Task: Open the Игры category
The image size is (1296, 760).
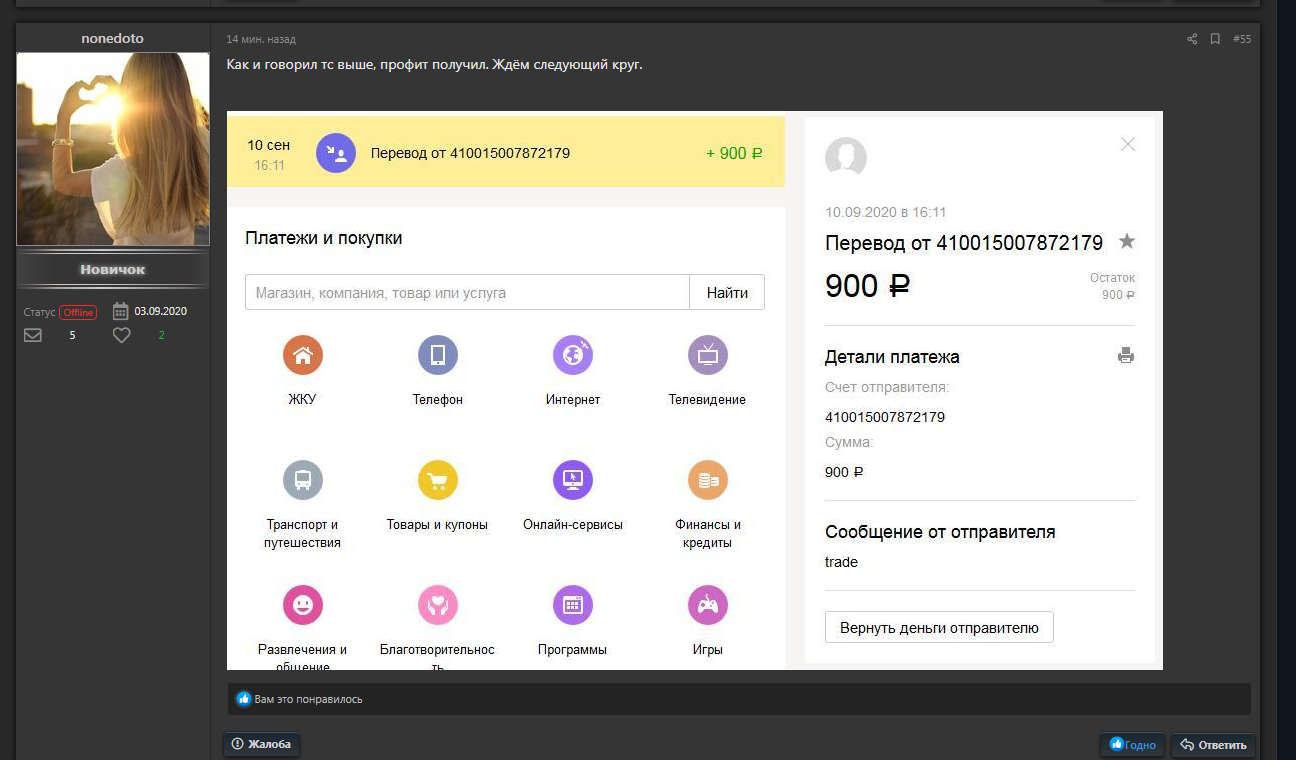Action: (707, 622)
